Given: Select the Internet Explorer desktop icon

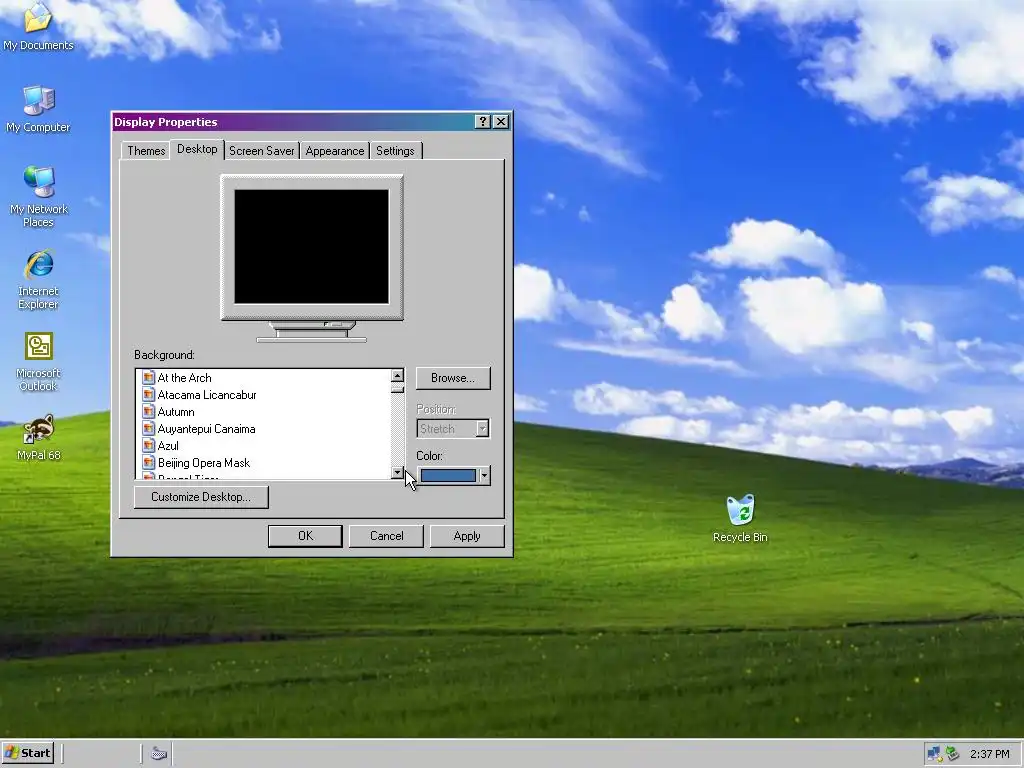Looking at the screenshot, I should point(39,279).
